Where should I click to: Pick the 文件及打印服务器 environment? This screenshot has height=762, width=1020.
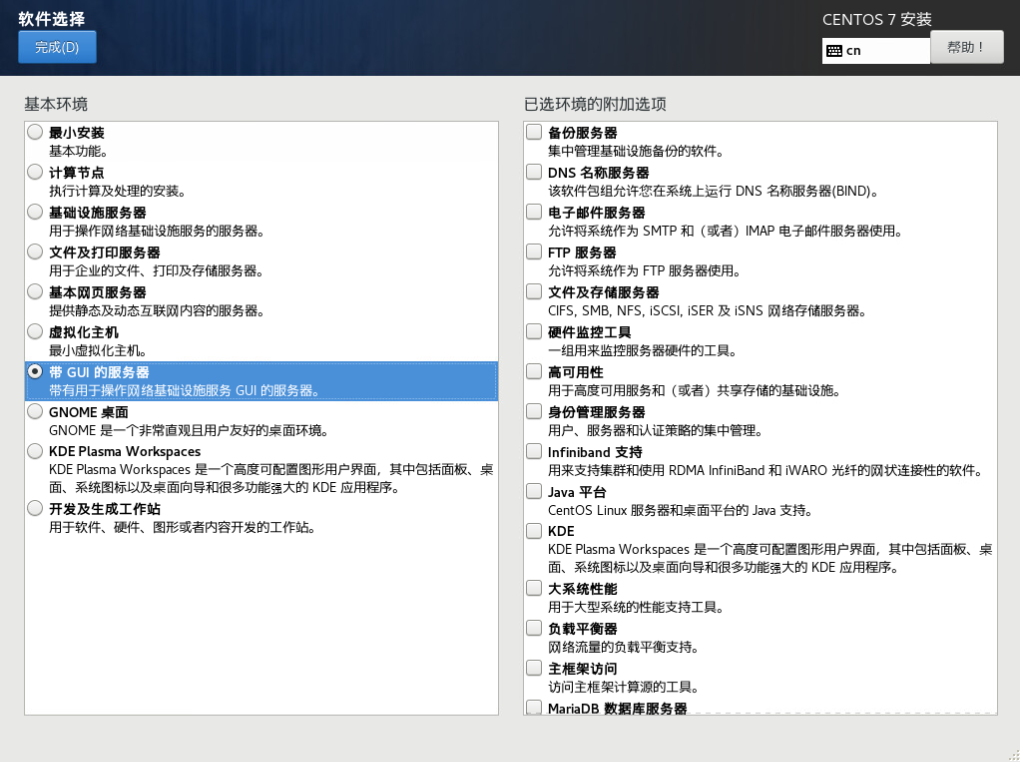click(35, 252)
